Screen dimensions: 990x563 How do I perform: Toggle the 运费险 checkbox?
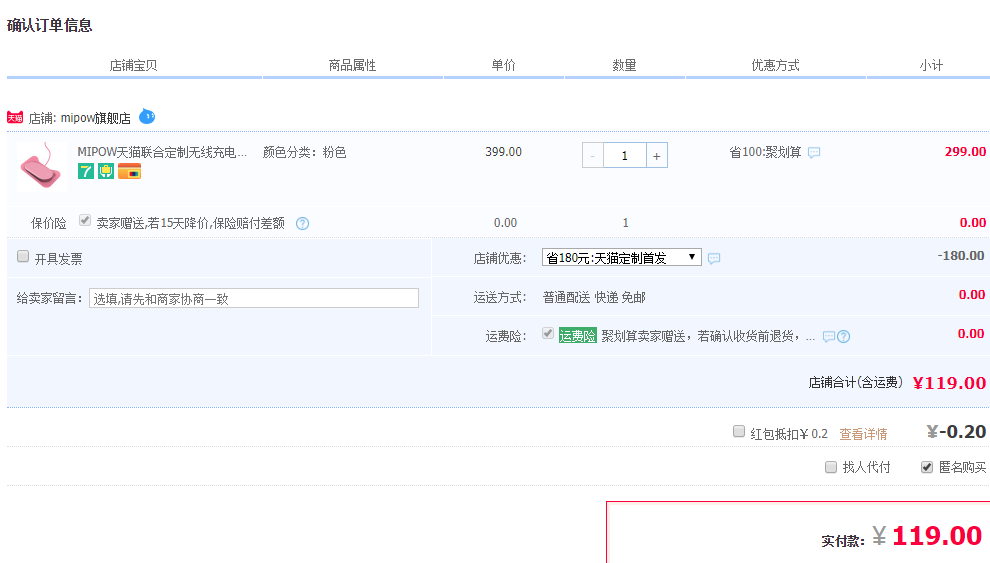(548, 333)
